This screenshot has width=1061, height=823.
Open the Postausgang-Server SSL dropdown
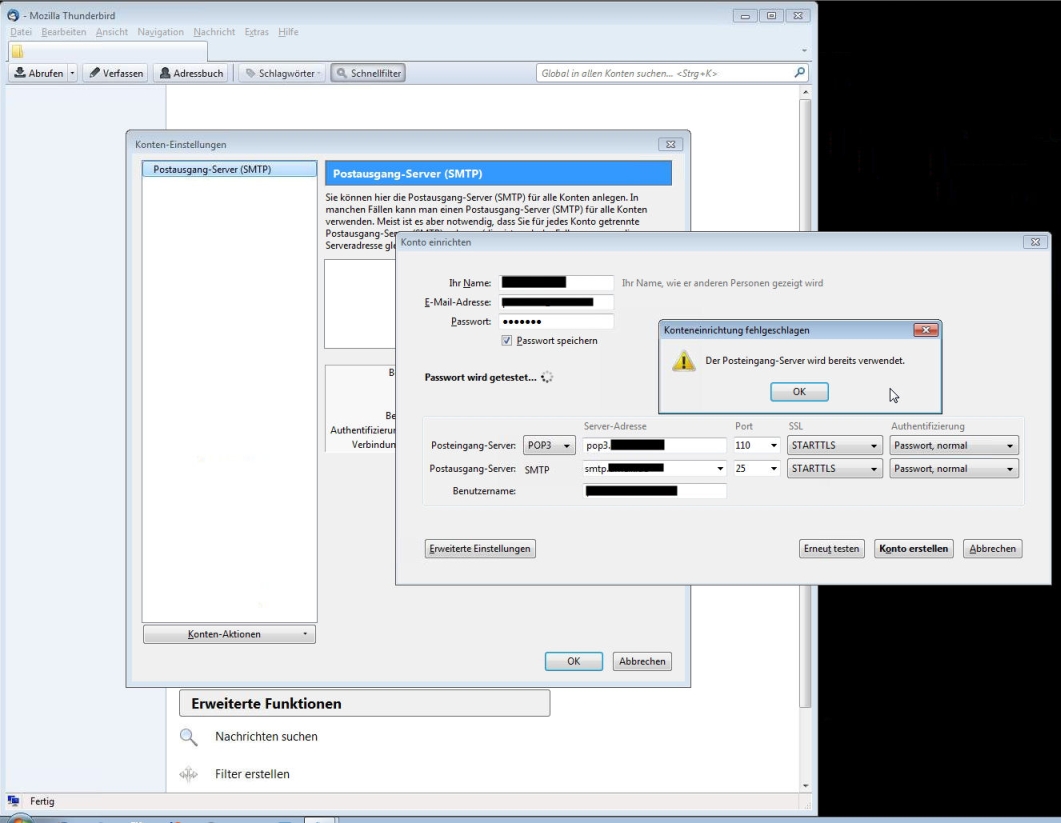click(x=834, y=468)
